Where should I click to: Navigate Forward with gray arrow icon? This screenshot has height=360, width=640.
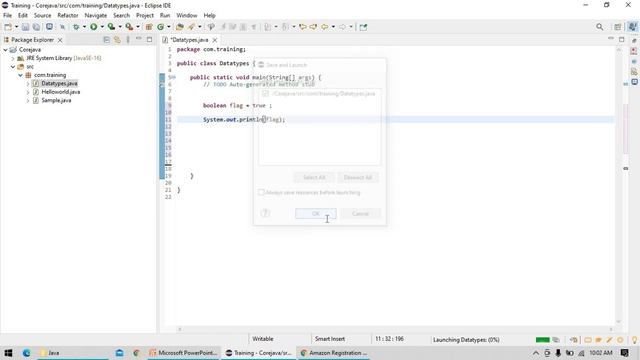(342, 27)
